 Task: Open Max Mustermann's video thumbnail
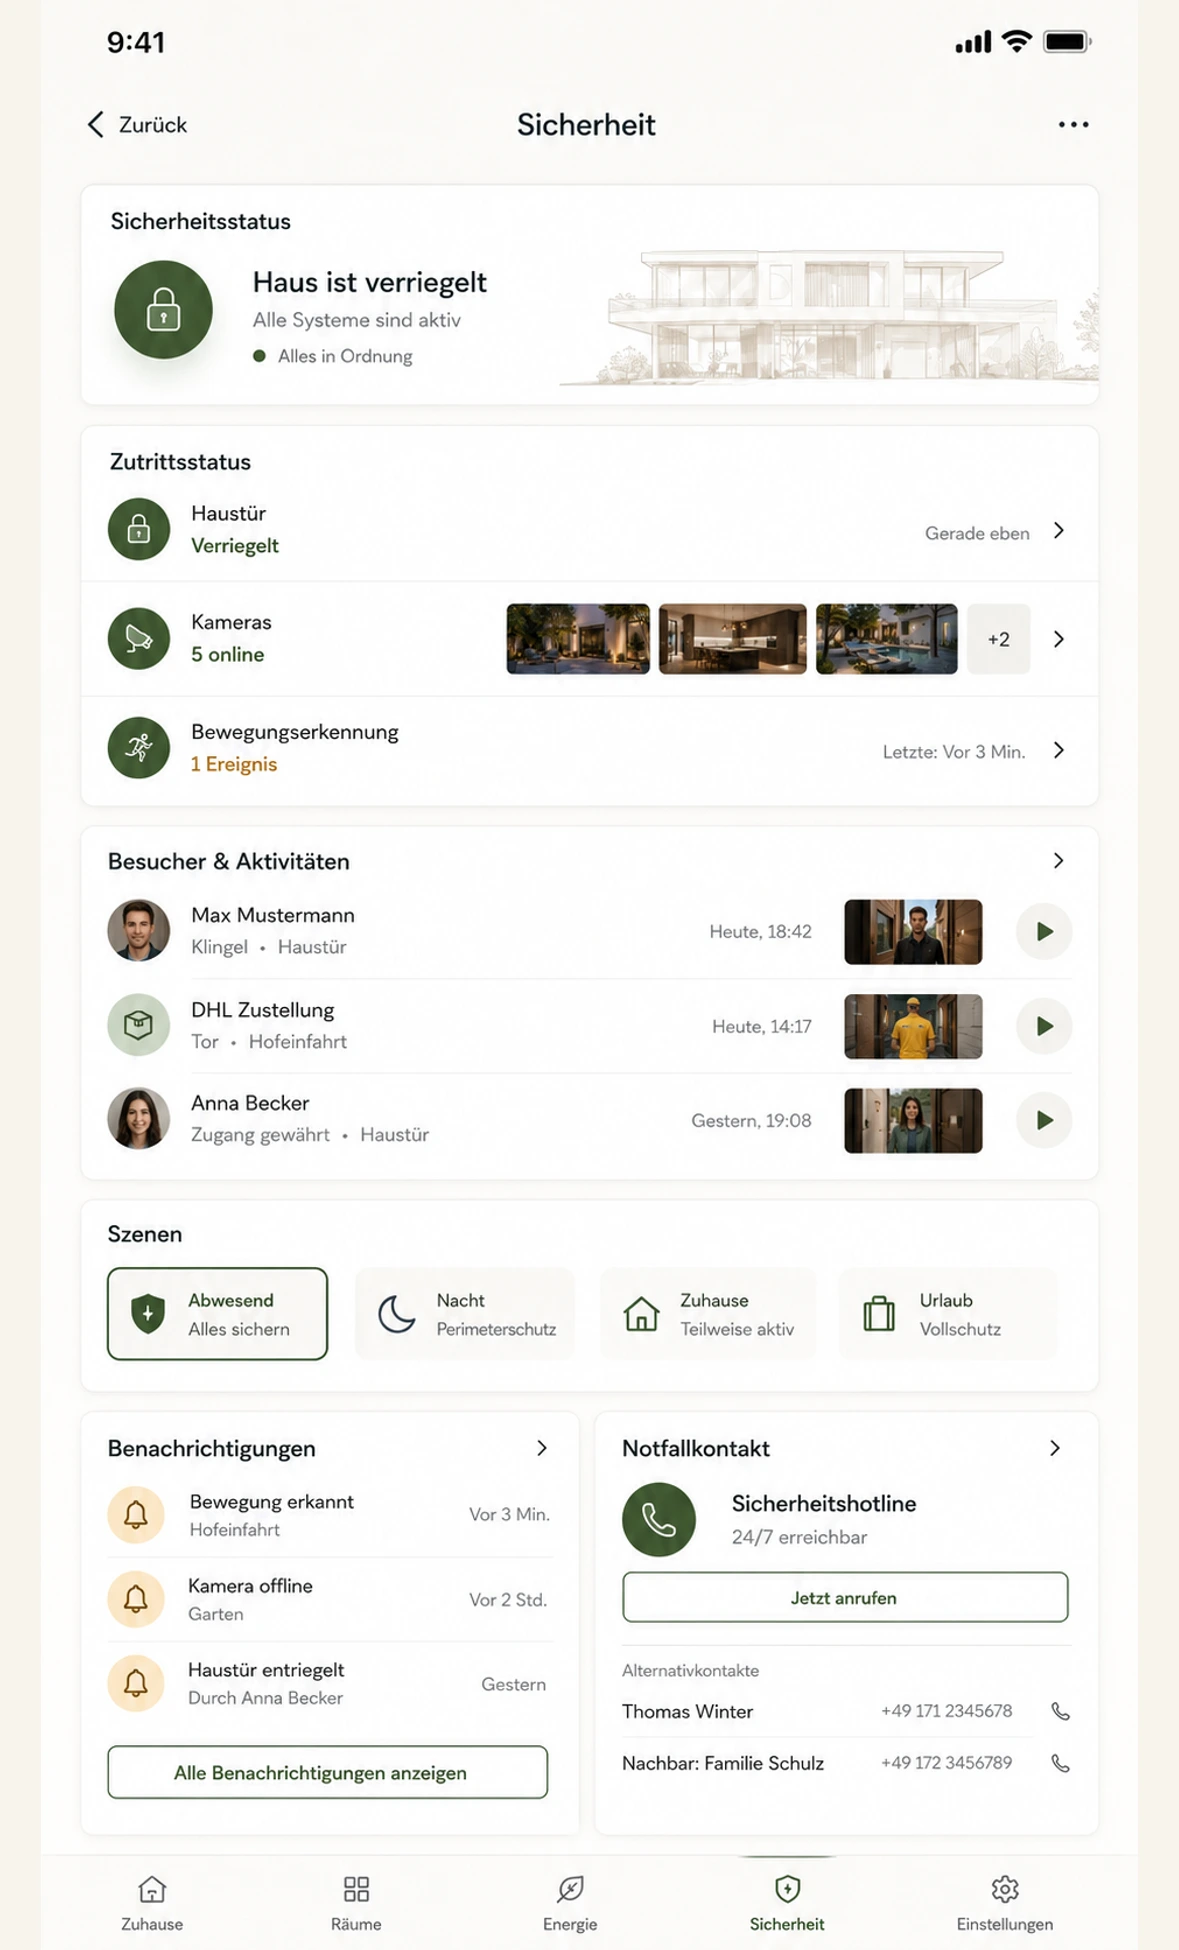click(x=913, y=931)
